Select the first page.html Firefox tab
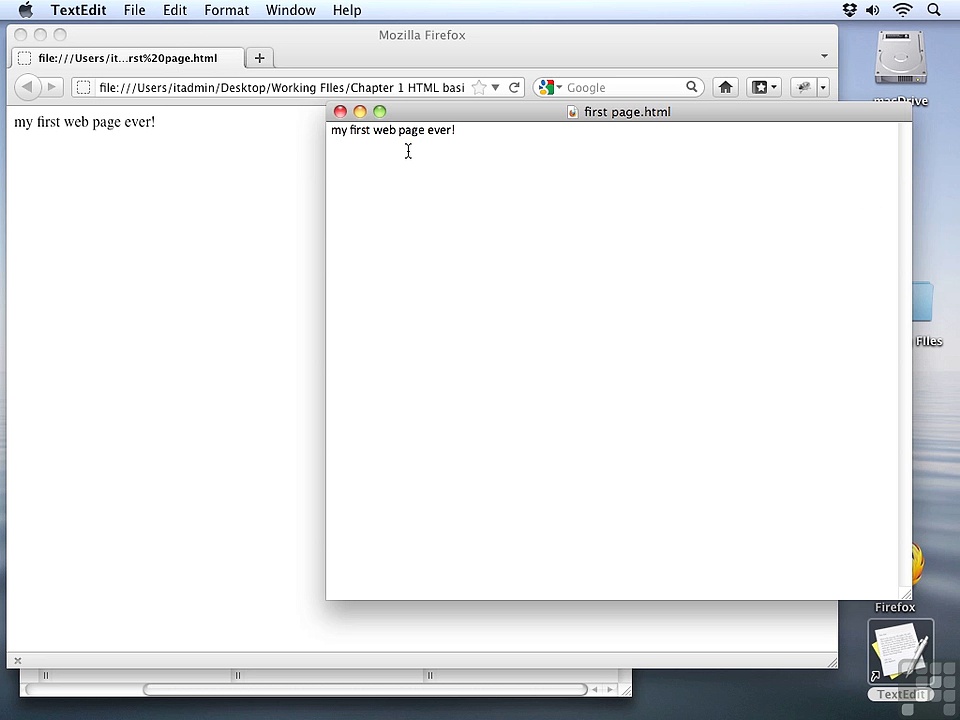The height and width of the screenshot is (720, 960). pos(127,58)
